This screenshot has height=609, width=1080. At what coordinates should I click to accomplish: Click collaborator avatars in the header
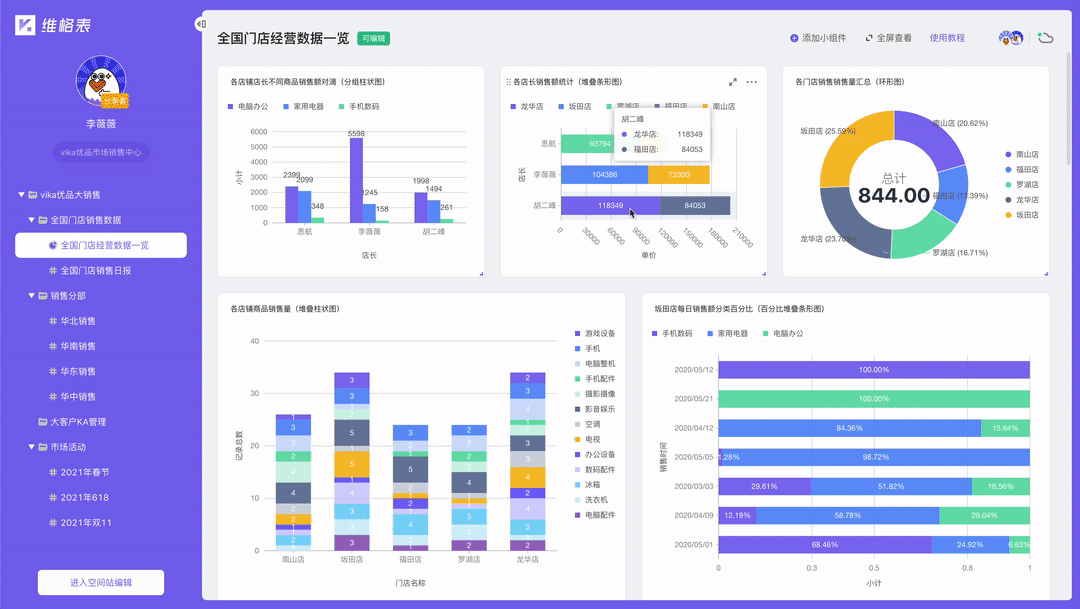pos(1011,38)
